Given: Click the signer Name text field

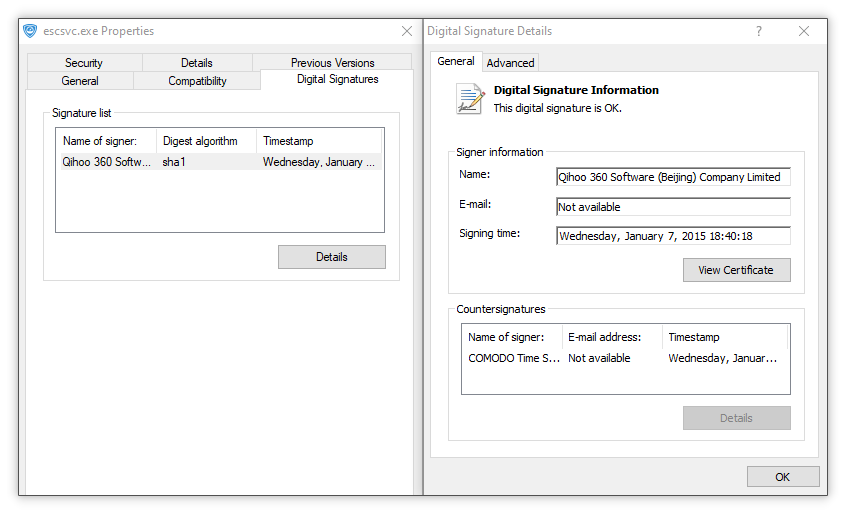Looking at the screenshot, I should point(673,177).
